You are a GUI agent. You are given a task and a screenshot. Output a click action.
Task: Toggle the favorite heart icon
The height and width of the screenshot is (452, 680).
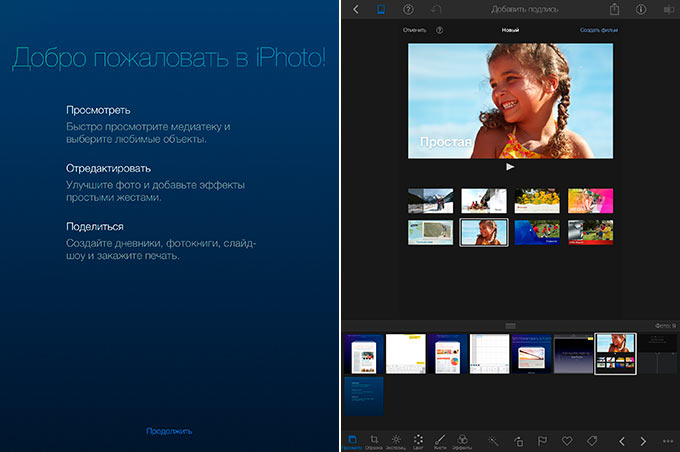[567, 441]
